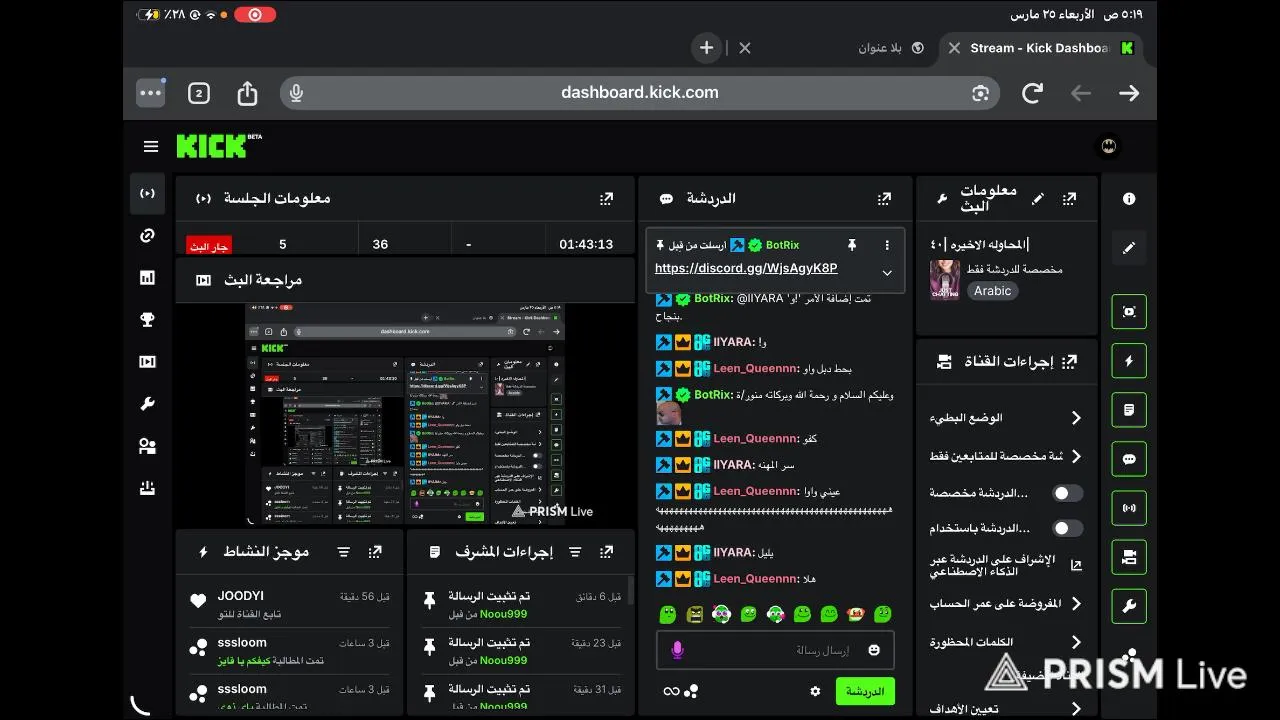Toggle the channel actions widget in the right rail
Viewport: 1280px width, 720px height.
point(1129,557)
